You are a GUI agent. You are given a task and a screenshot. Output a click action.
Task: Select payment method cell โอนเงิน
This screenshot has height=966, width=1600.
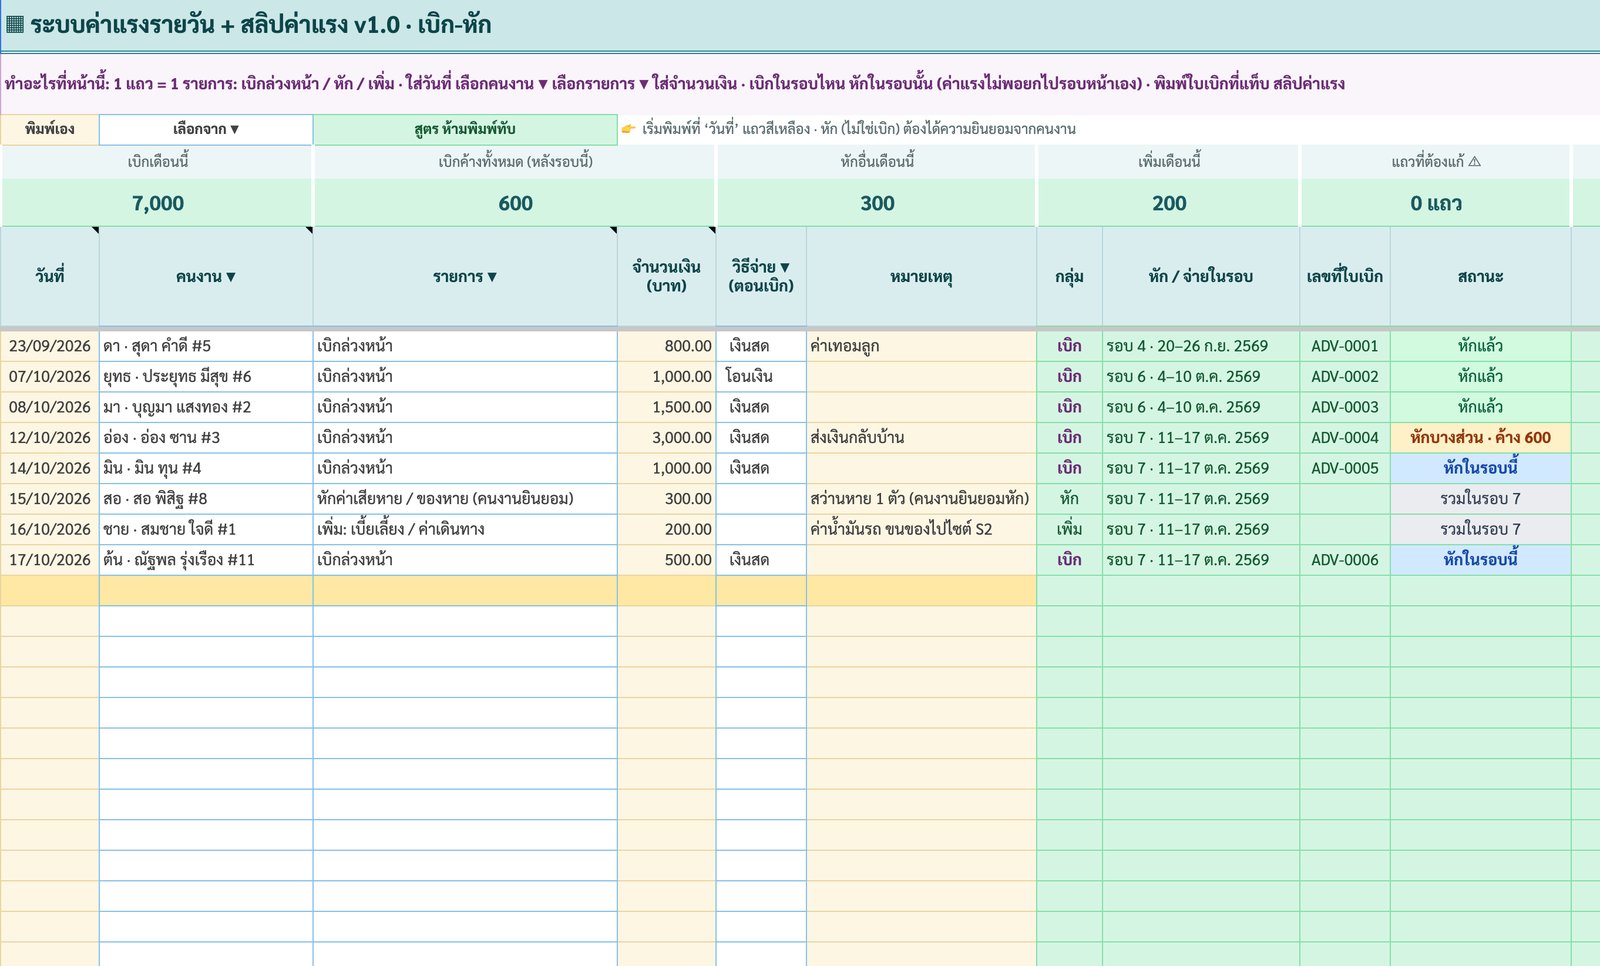click(x=761, y=377)
